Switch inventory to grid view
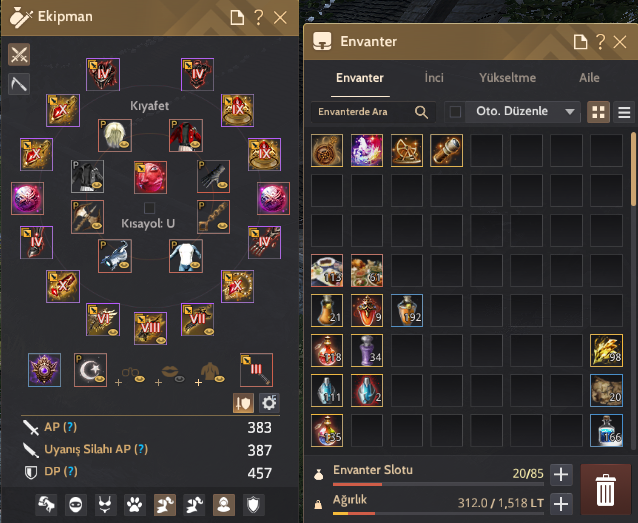The image size is (638, 523). 598,112
